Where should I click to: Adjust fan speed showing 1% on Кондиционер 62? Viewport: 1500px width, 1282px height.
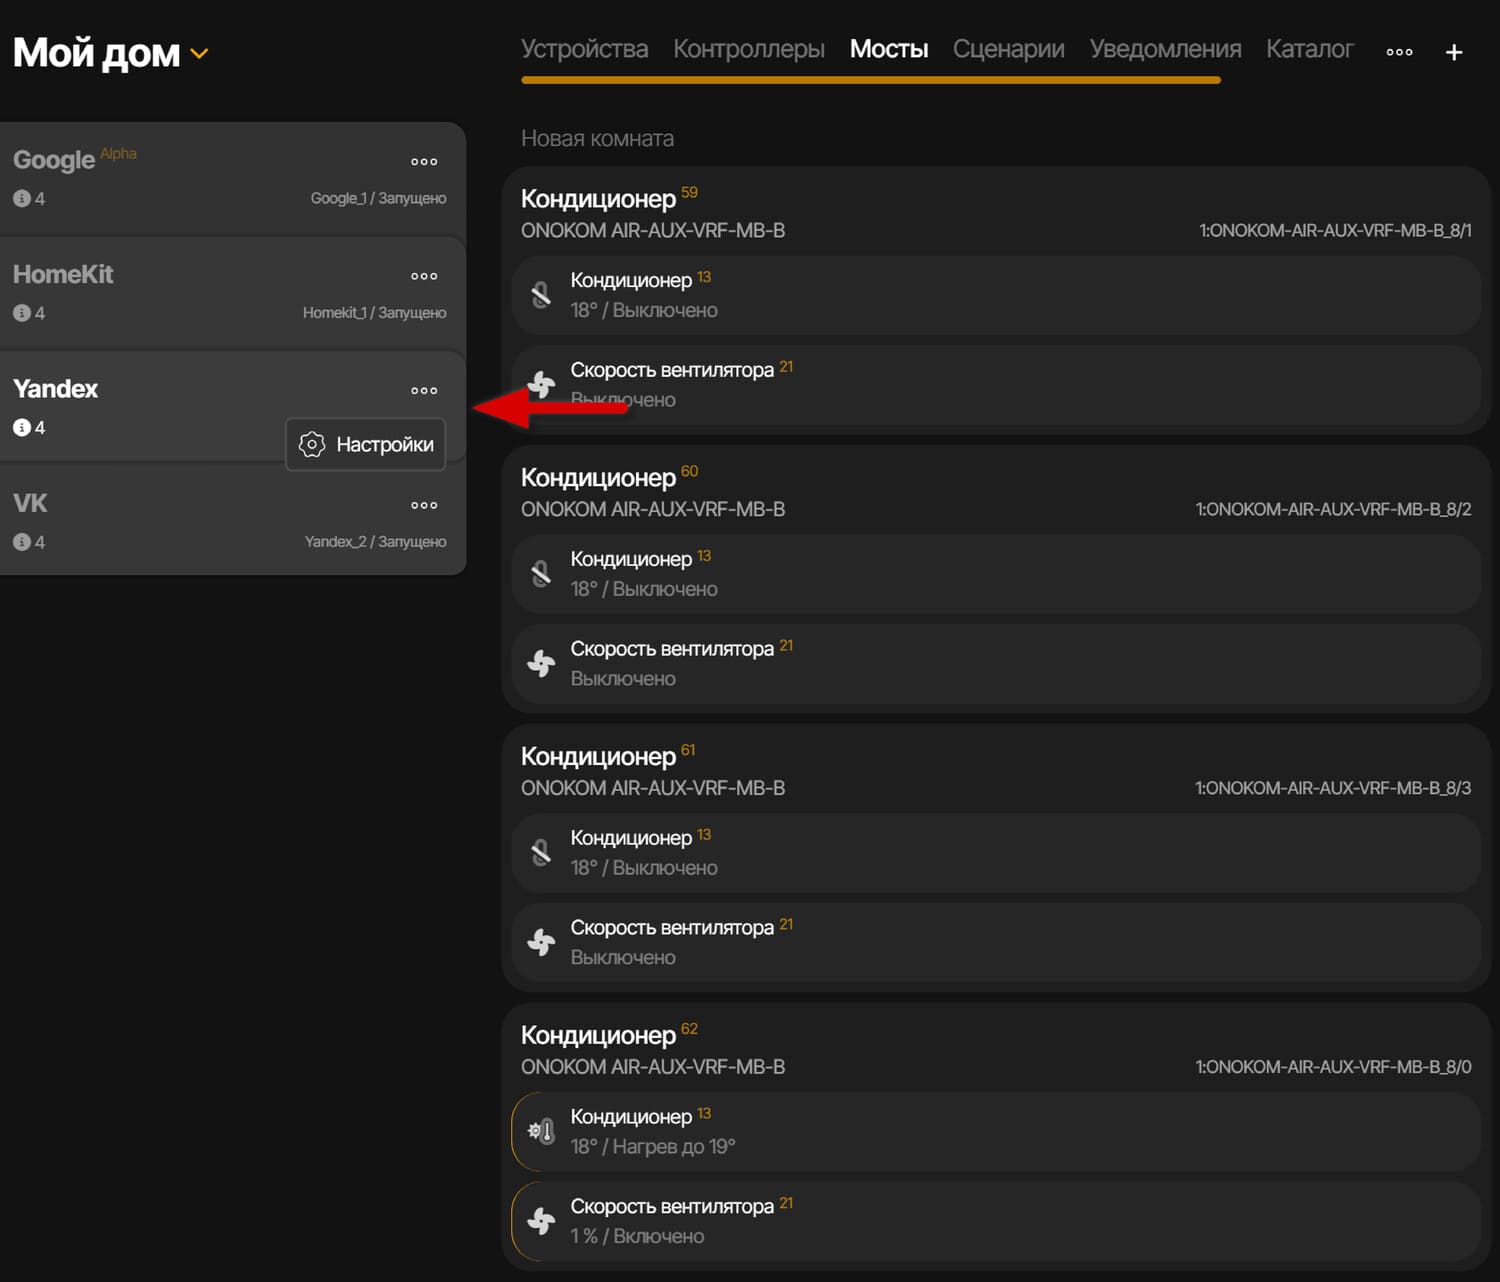tap(541, 1220)
